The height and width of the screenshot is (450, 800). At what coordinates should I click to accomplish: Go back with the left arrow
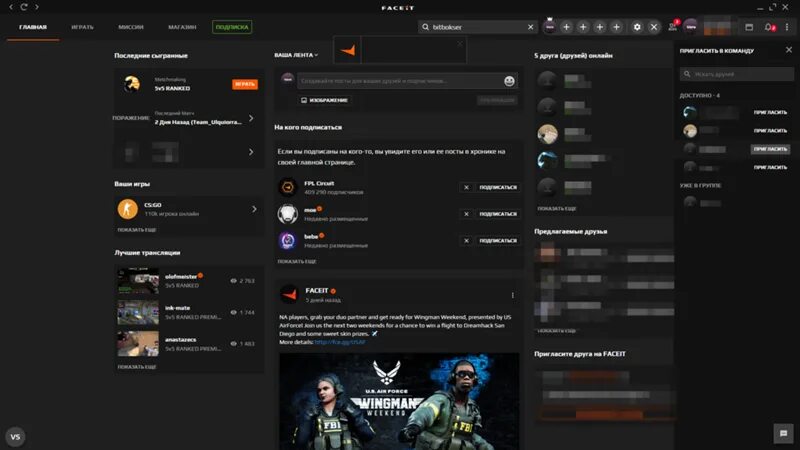click(11, 7)
